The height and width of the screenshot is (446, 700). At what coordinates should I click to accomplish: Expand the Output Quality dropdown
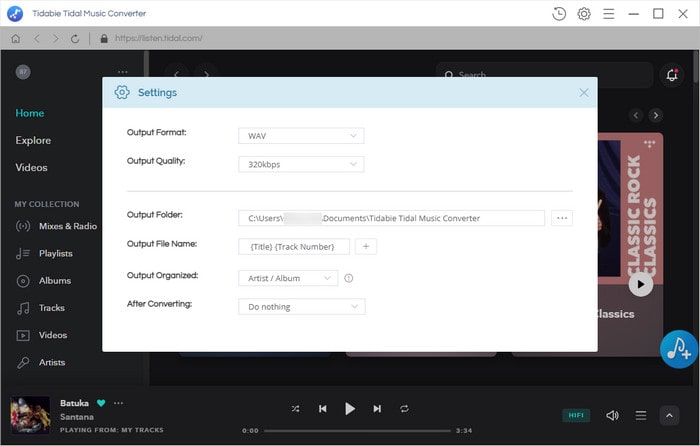tap(301, 164)
